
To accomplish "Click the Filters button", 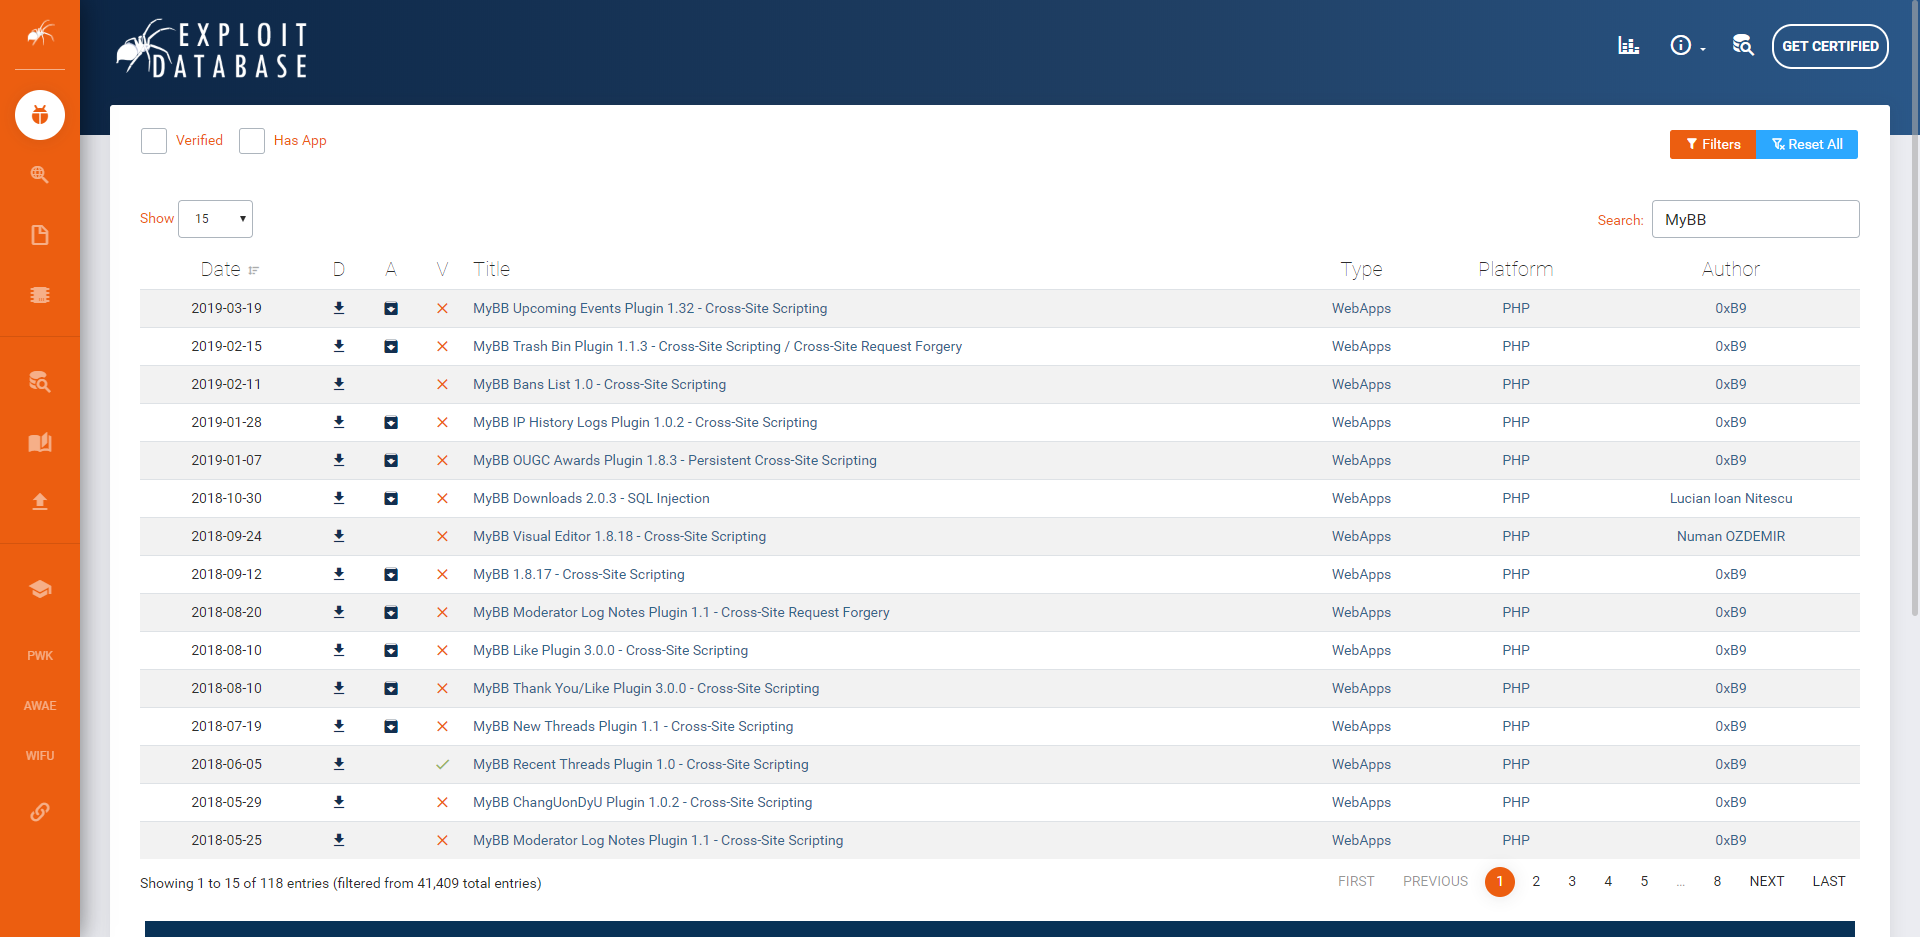I will pos(1713,144).
